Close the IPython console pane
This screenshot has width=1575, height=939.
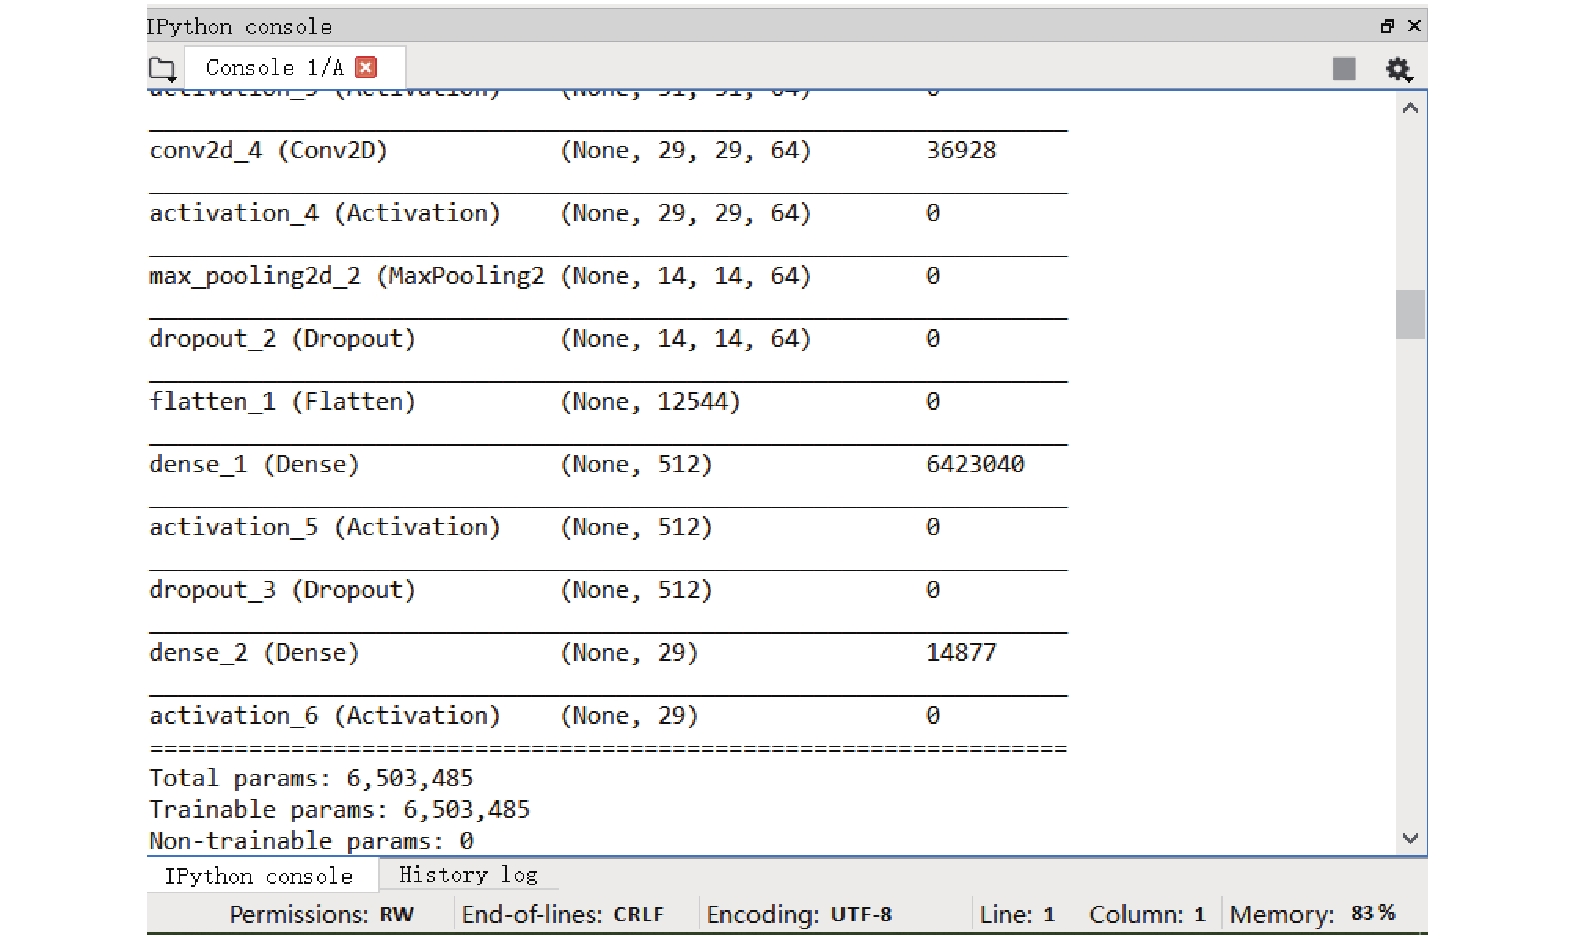[x=1414, y=26]
